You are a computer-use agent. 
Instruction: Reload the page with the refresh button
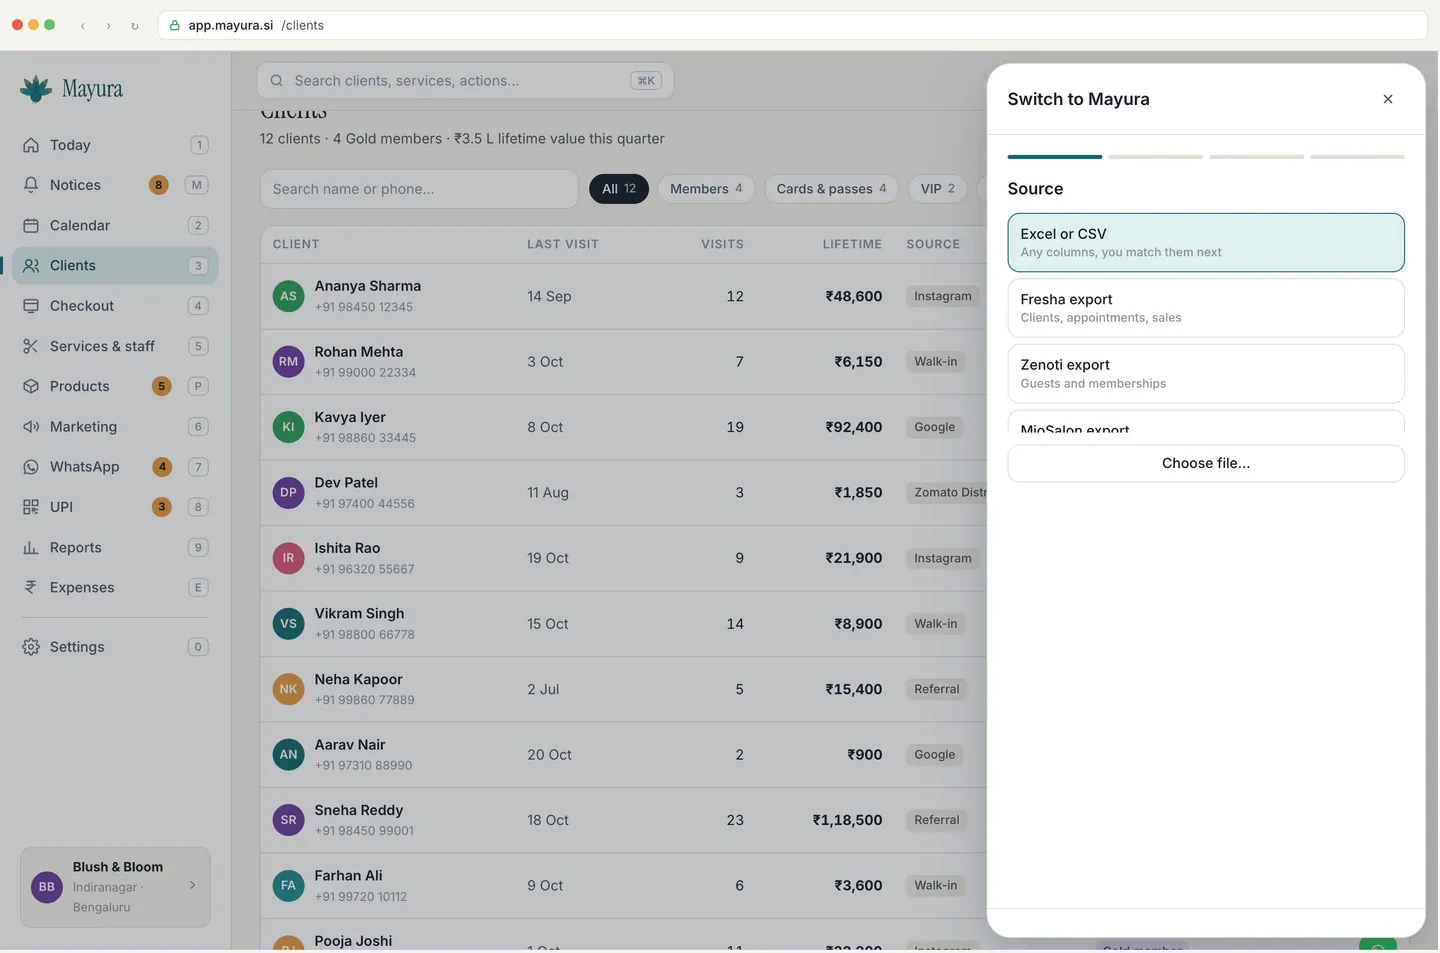(135, 26)
